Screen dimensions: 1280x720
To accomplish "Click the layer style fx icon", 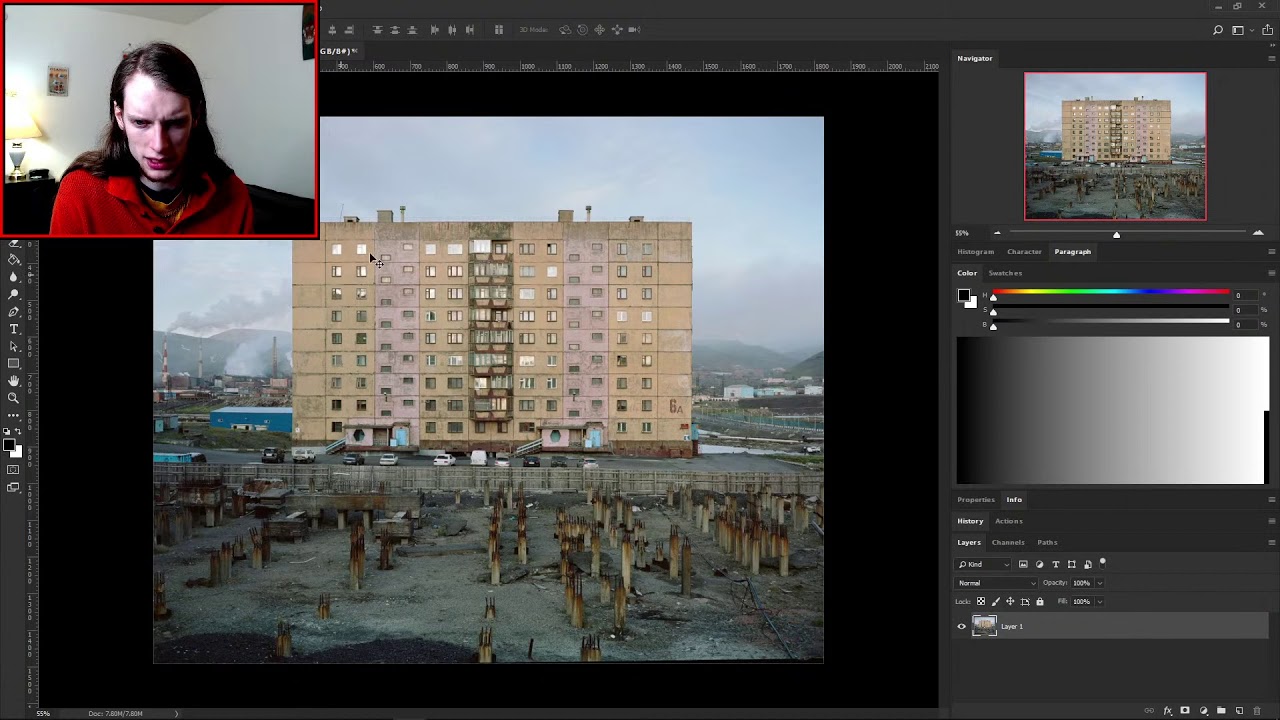I will 1168,710.
